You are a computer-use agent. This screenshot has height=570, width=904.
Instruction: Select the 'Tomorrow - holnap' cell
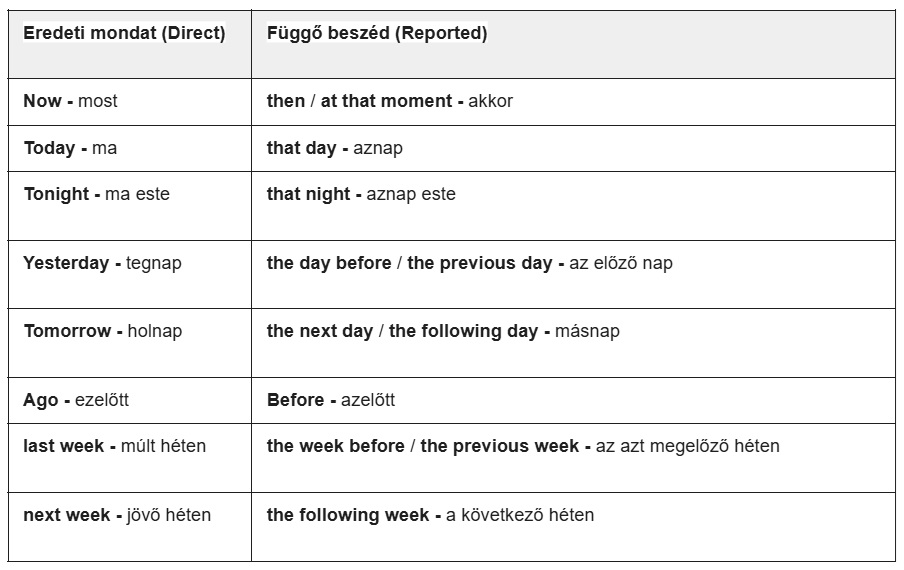point(103,331)
